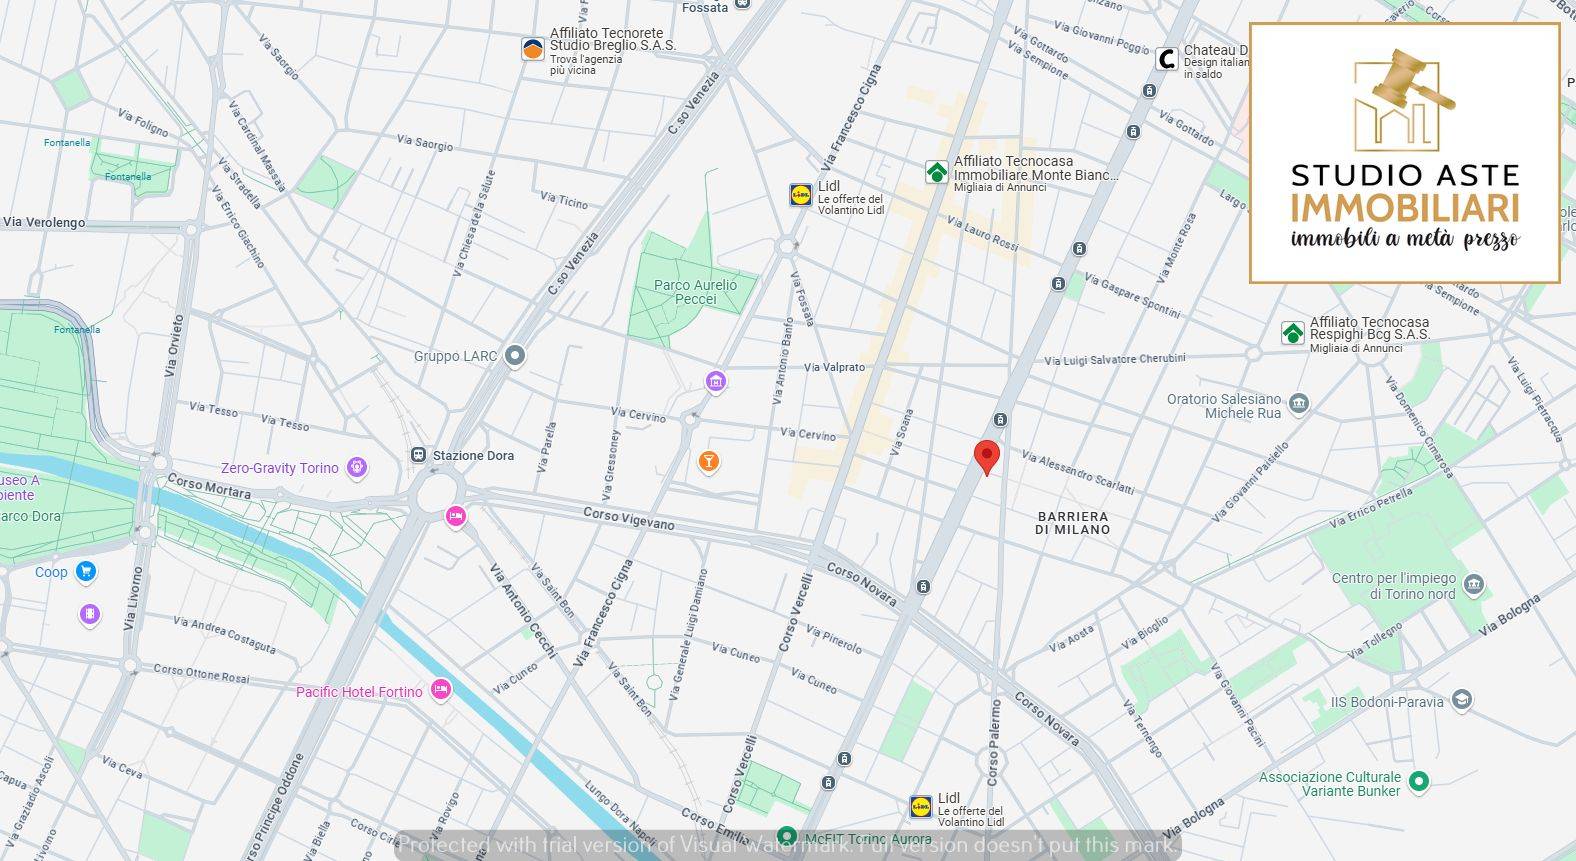
Task: Click the Via Andrea Costaguta label
Action: point(224,634)
